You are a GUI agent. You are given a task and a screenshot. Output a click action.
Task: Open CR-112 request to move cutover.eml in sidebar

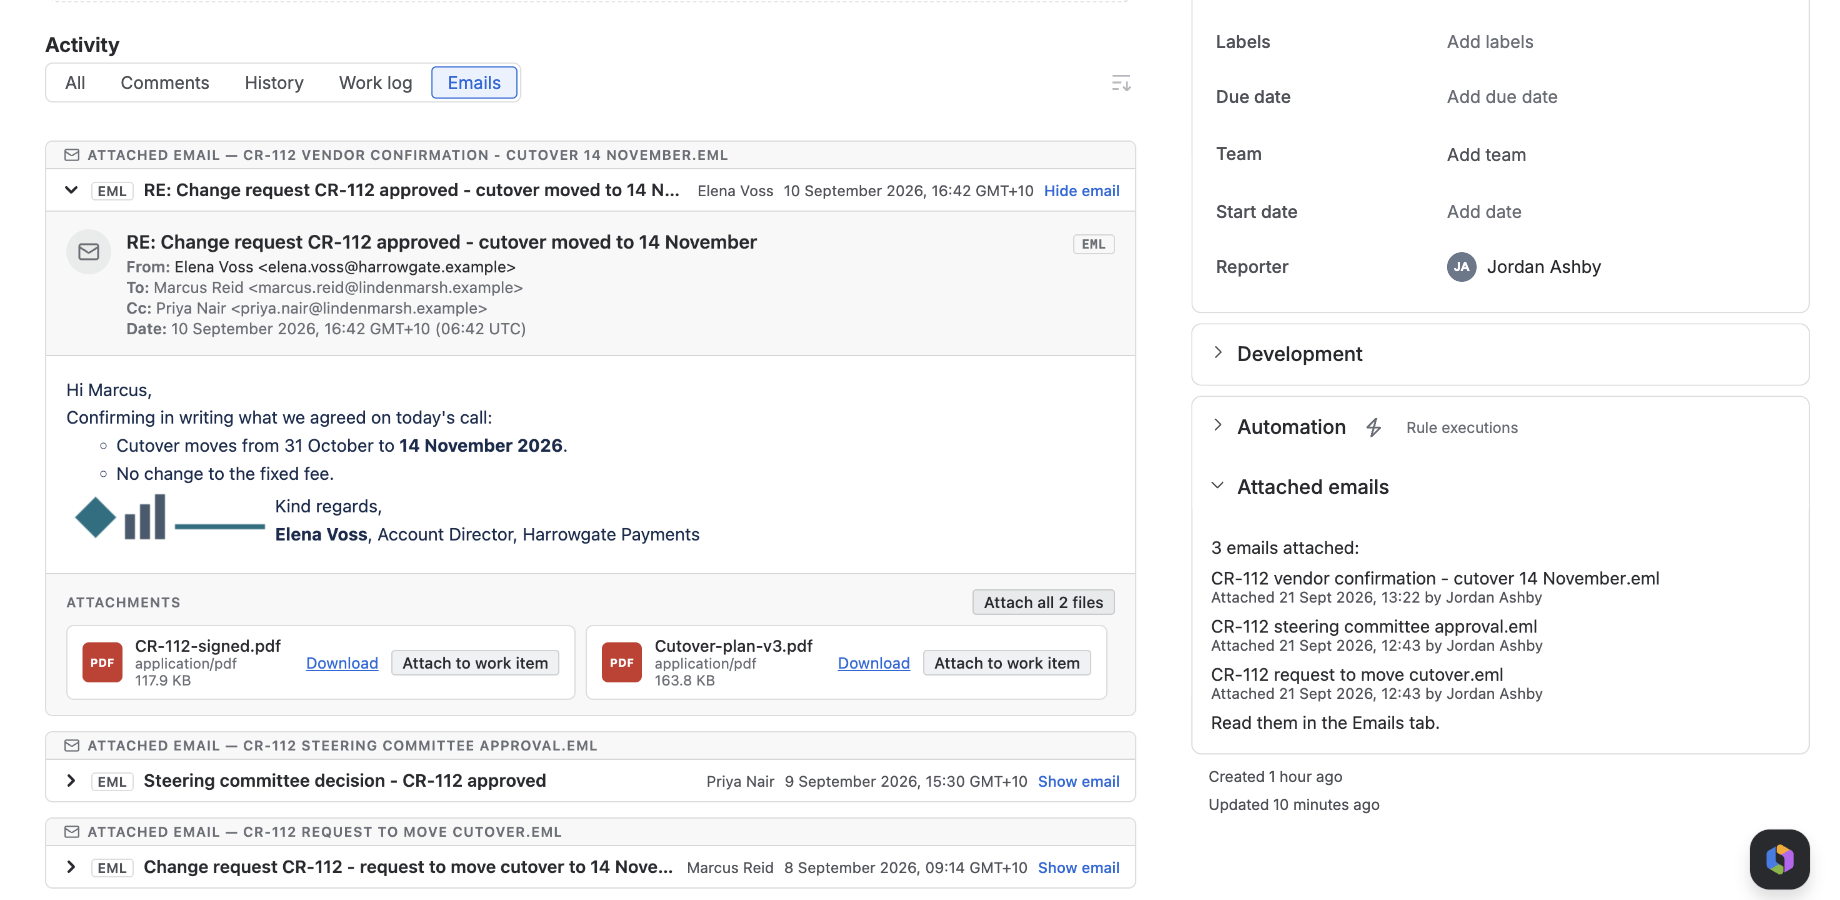pyautogui.click(x=1357, y=674)
